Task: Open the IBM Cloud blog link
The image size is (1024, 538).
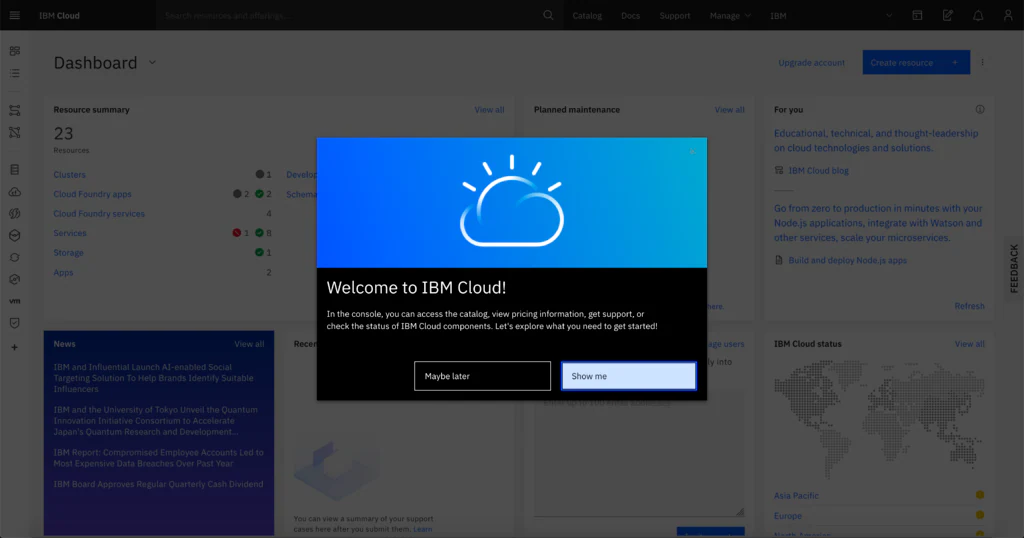Action: pyautogui.click(x=818, y=170)
